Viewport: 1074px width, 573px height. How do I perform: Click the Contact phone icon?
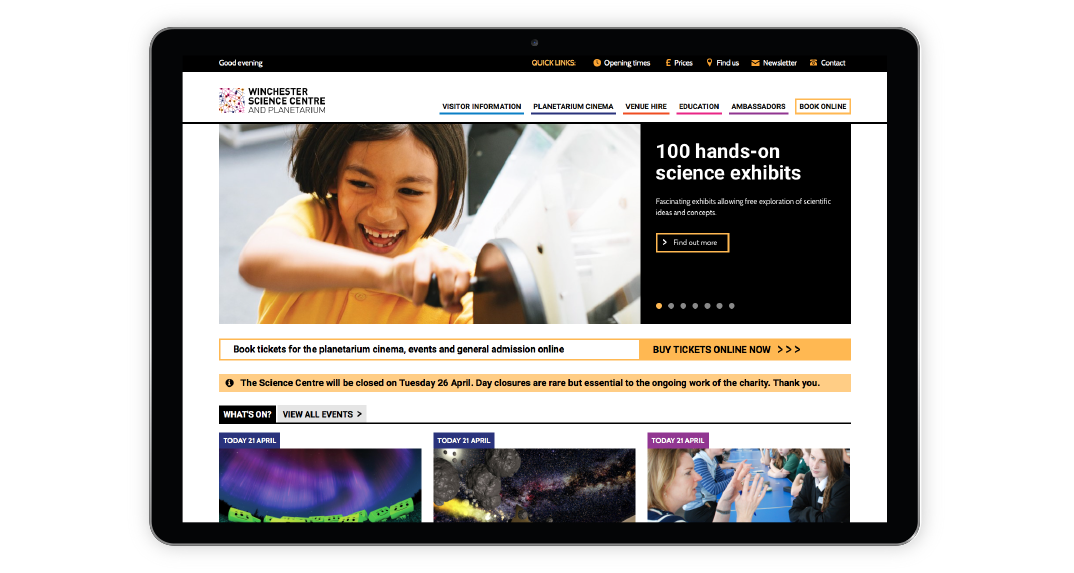(814, 63)
